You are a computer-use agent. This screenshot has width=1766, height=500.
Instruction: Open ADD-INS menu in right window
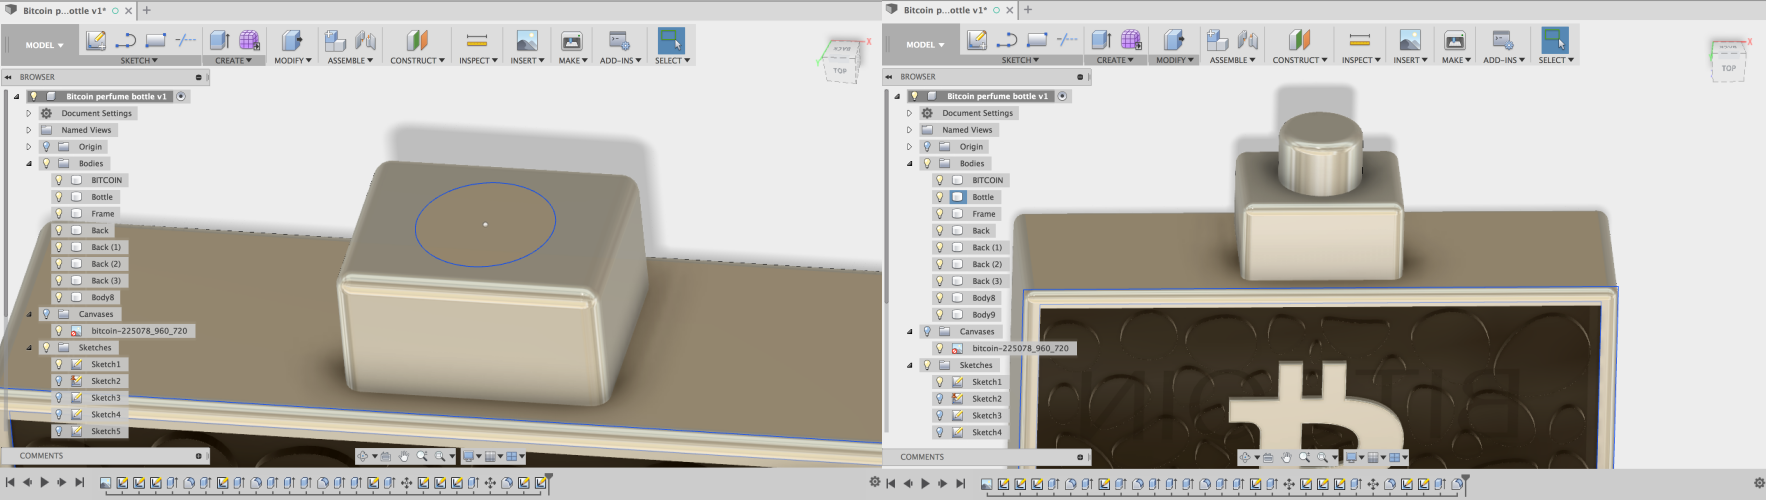click(1504, 60)
